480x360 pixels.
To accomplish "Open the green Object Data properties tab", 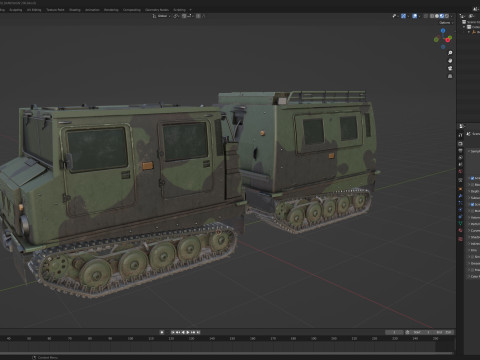I will (x=460, y=223).
